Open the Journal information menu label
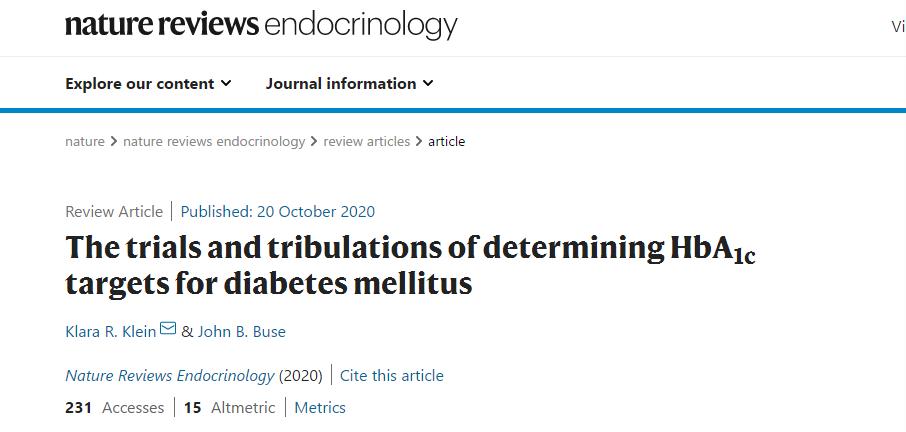Viewport: 906px width, 432px height. tap(341, 84)
